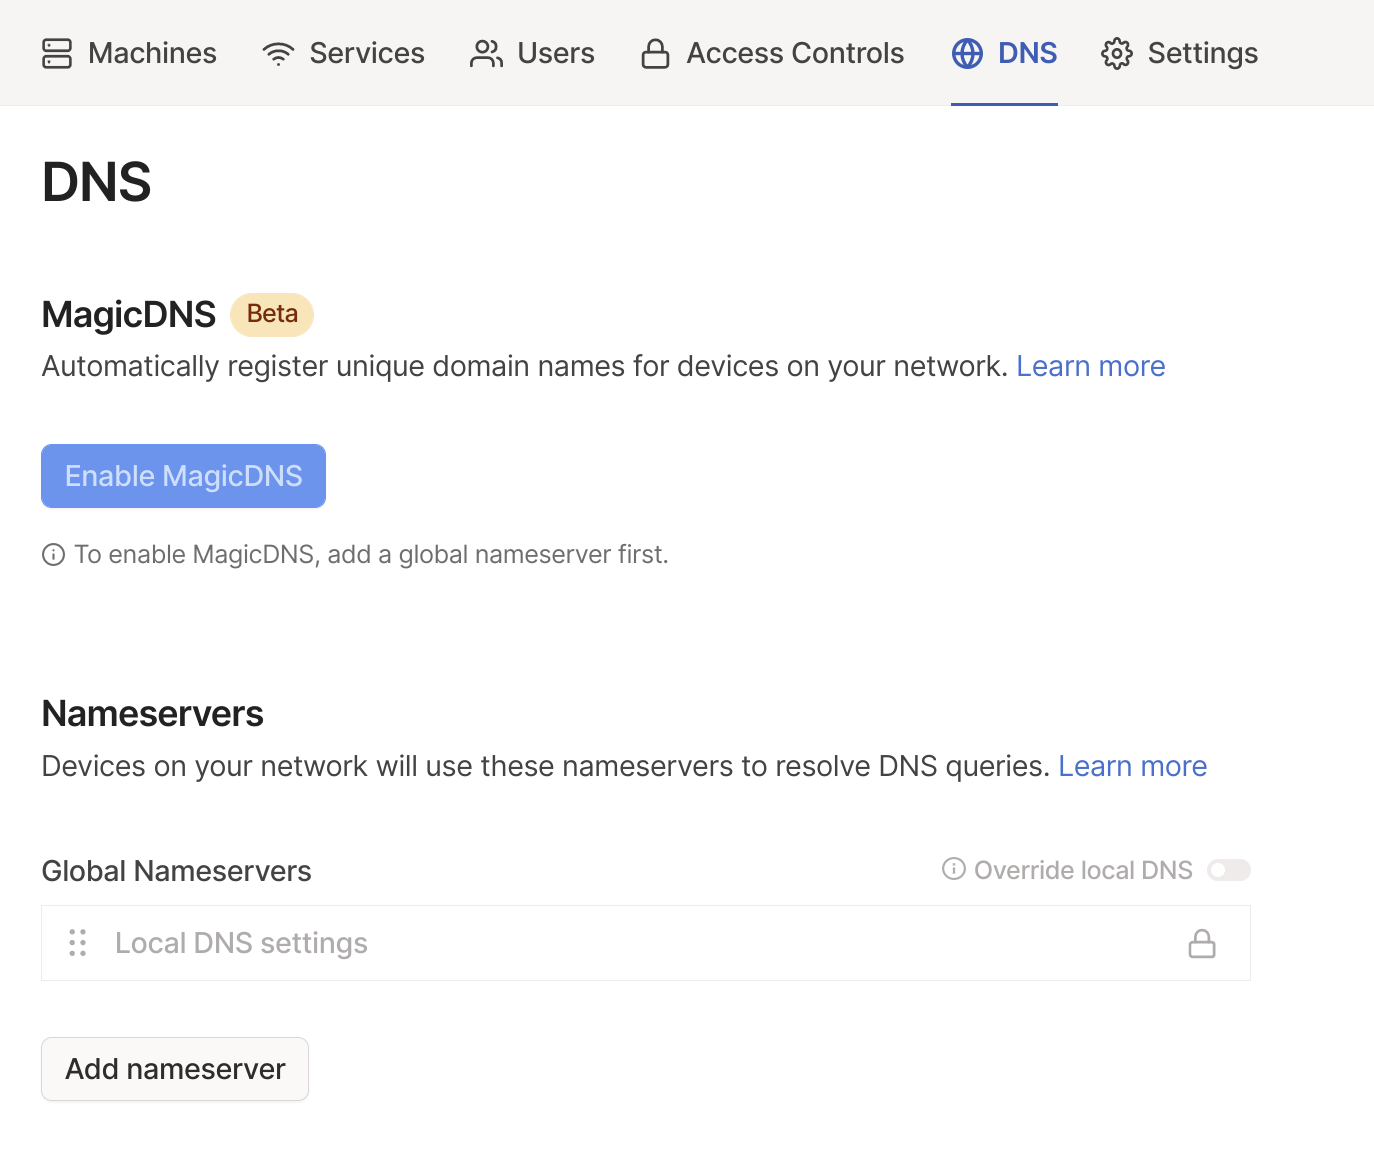Click the Enable MagicDNS button
Screen dimensions: 1374x1165
[183, 476]
